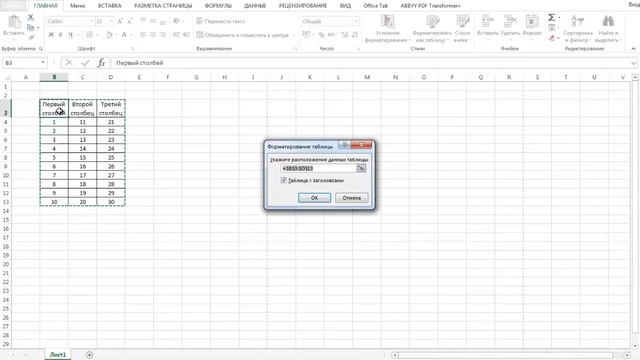640x360 pixels.
Task: Select the Лист1 sheet tab
Action: pos(58,355)
